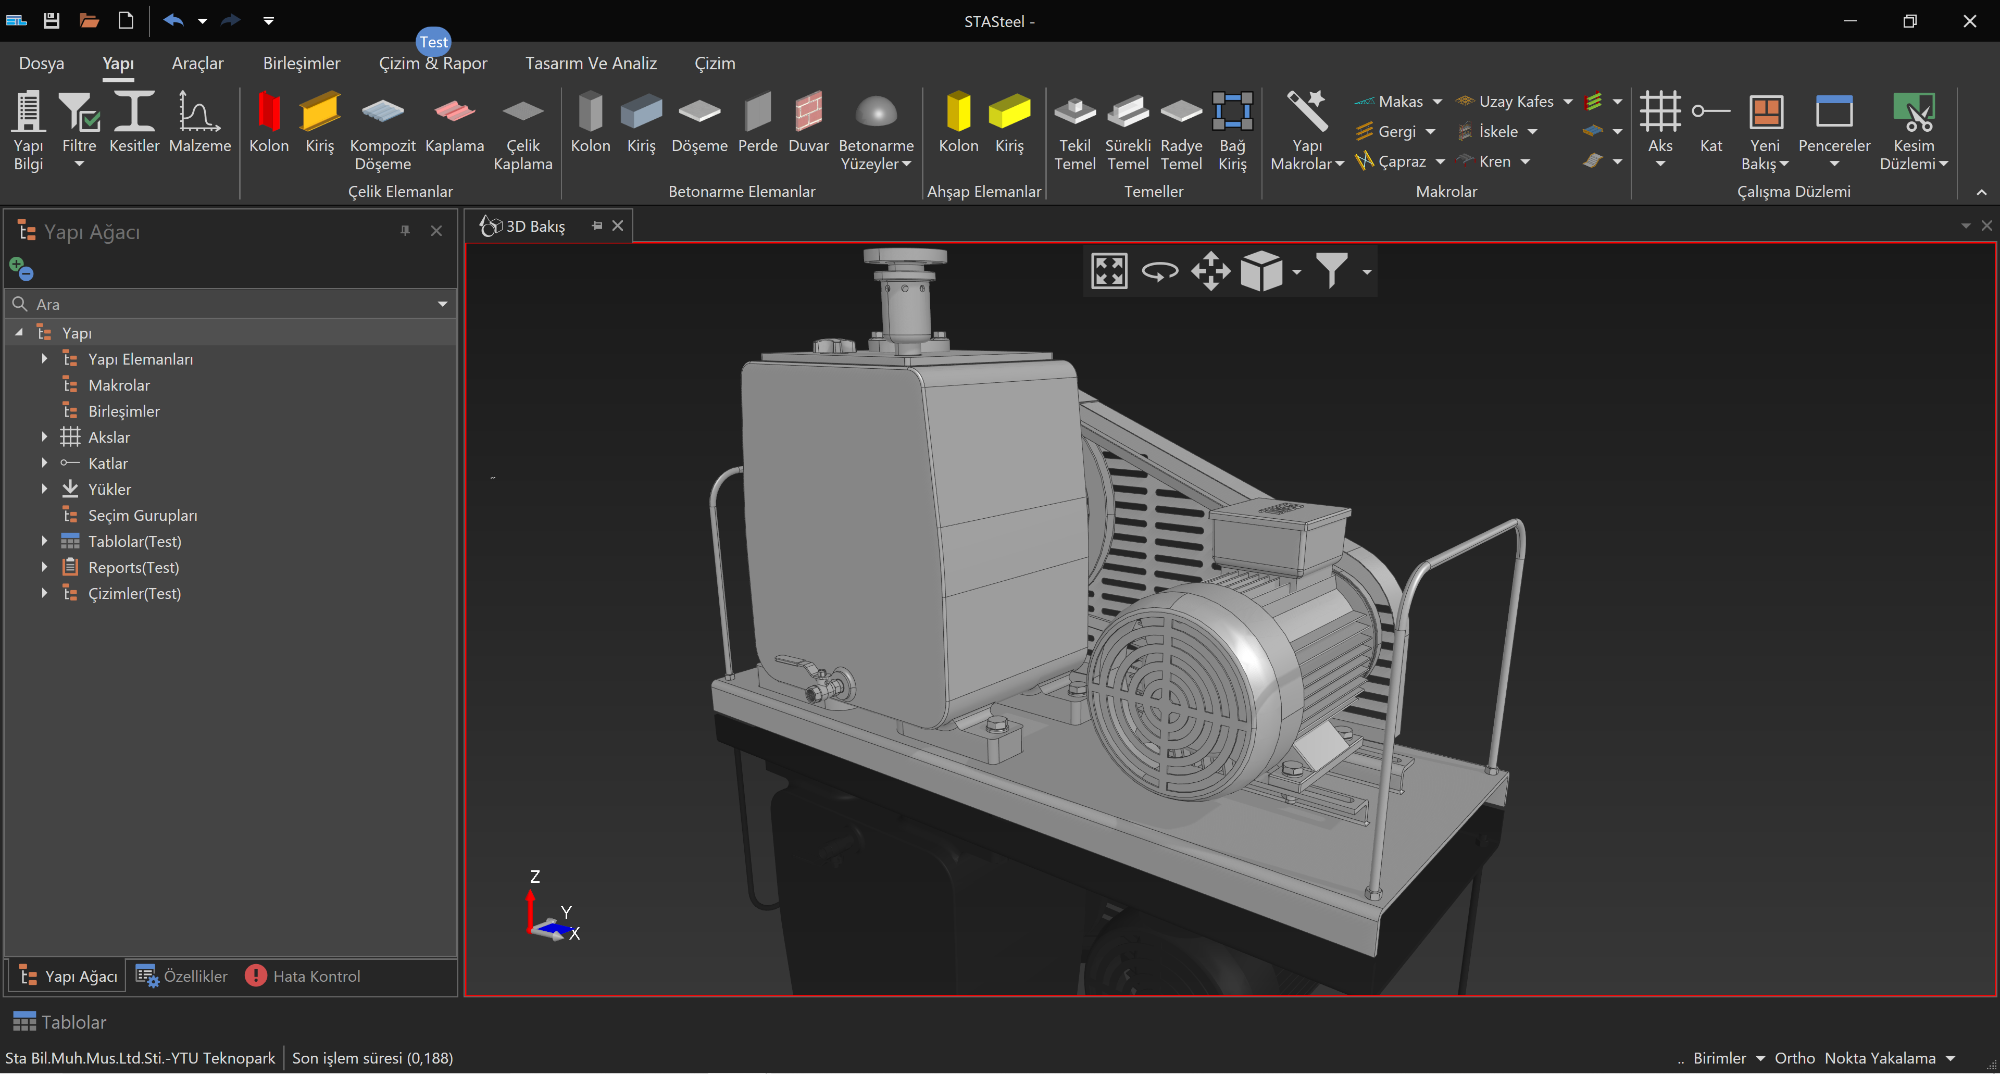Open the Makas macro button
Viewport: 2000px width, 1074px height.
click(1399, 101)
